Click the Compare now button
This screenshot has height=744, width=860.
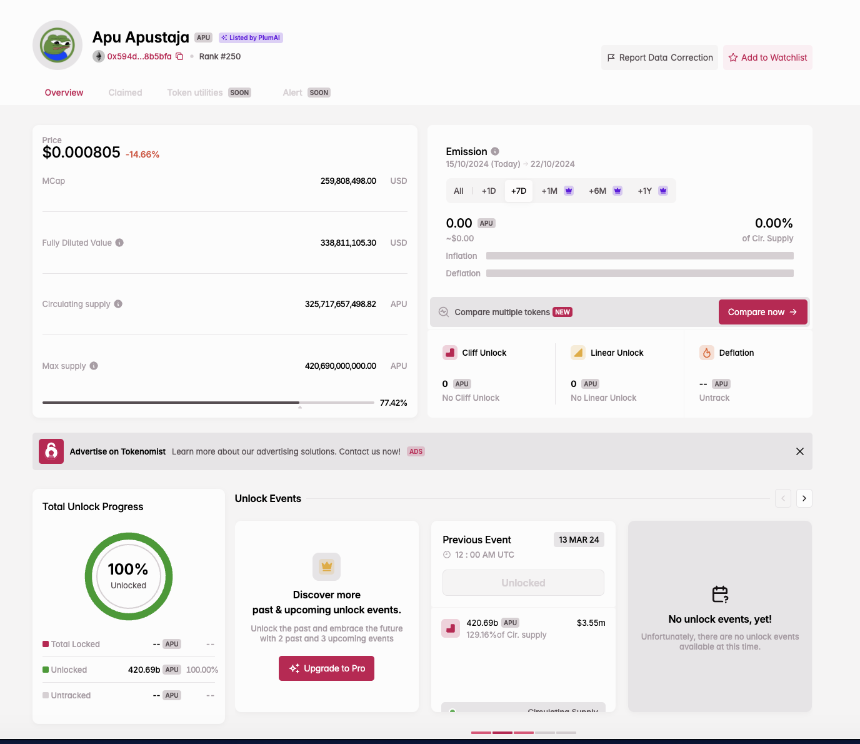762,312
